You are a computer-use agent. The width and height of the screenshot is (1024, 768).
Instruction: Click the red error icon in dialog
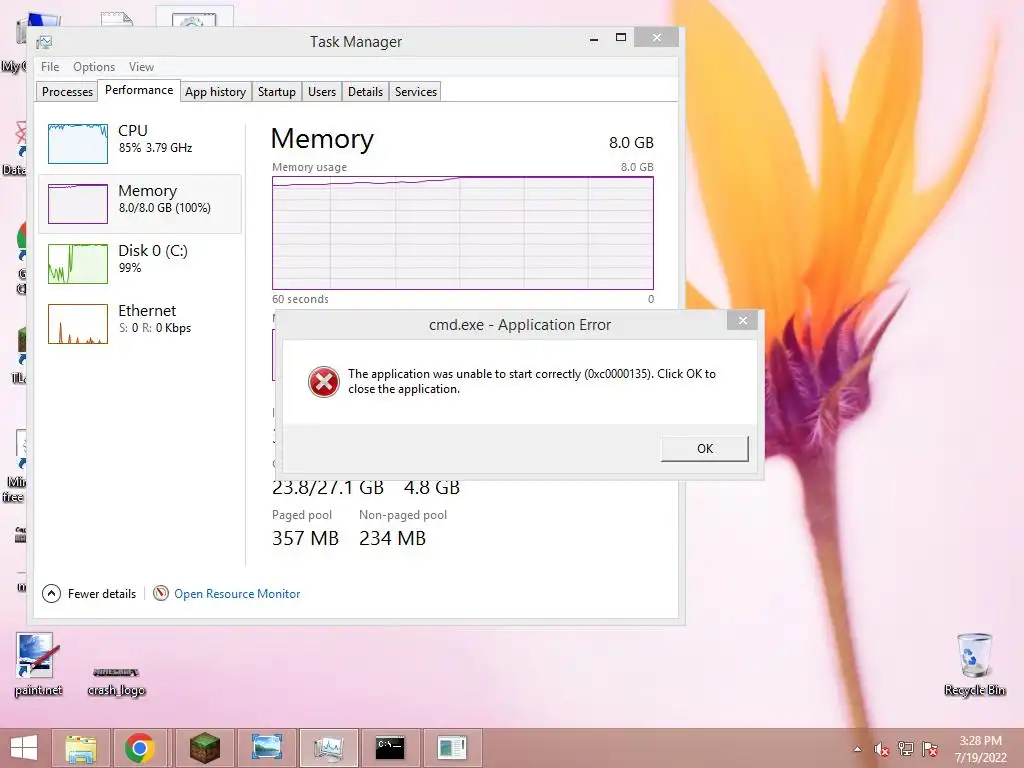[x=324, y=382]
